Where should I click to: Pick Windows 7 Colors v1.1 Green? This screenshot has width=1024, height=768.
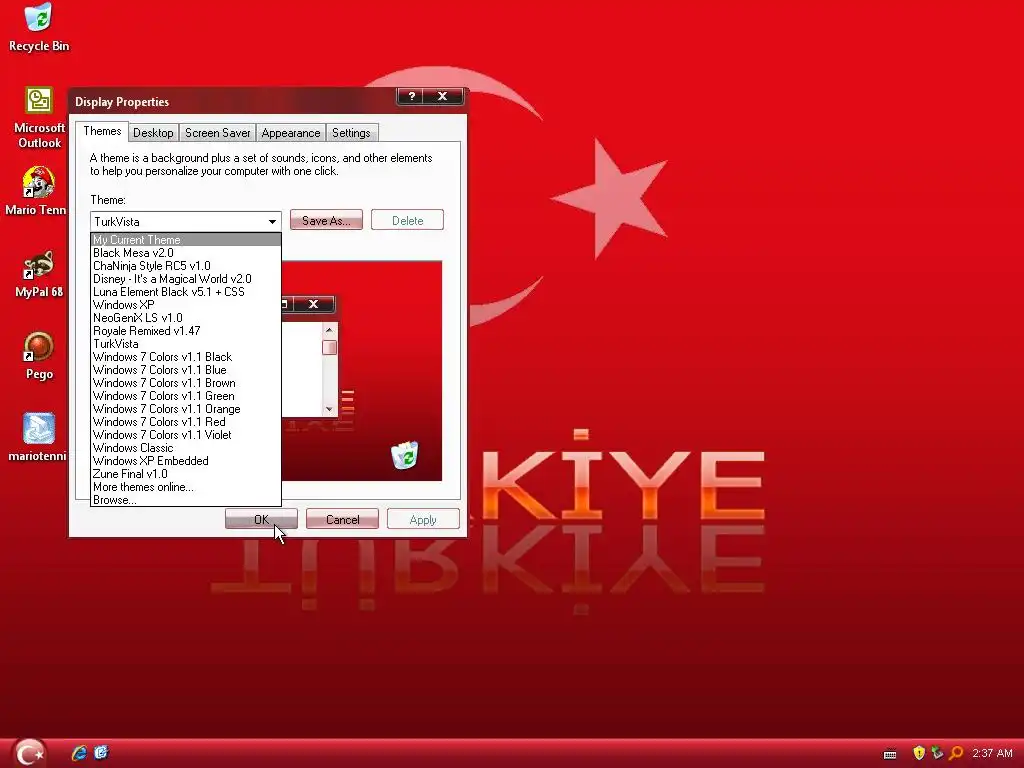pyautogui.click(x=185, y=396)
